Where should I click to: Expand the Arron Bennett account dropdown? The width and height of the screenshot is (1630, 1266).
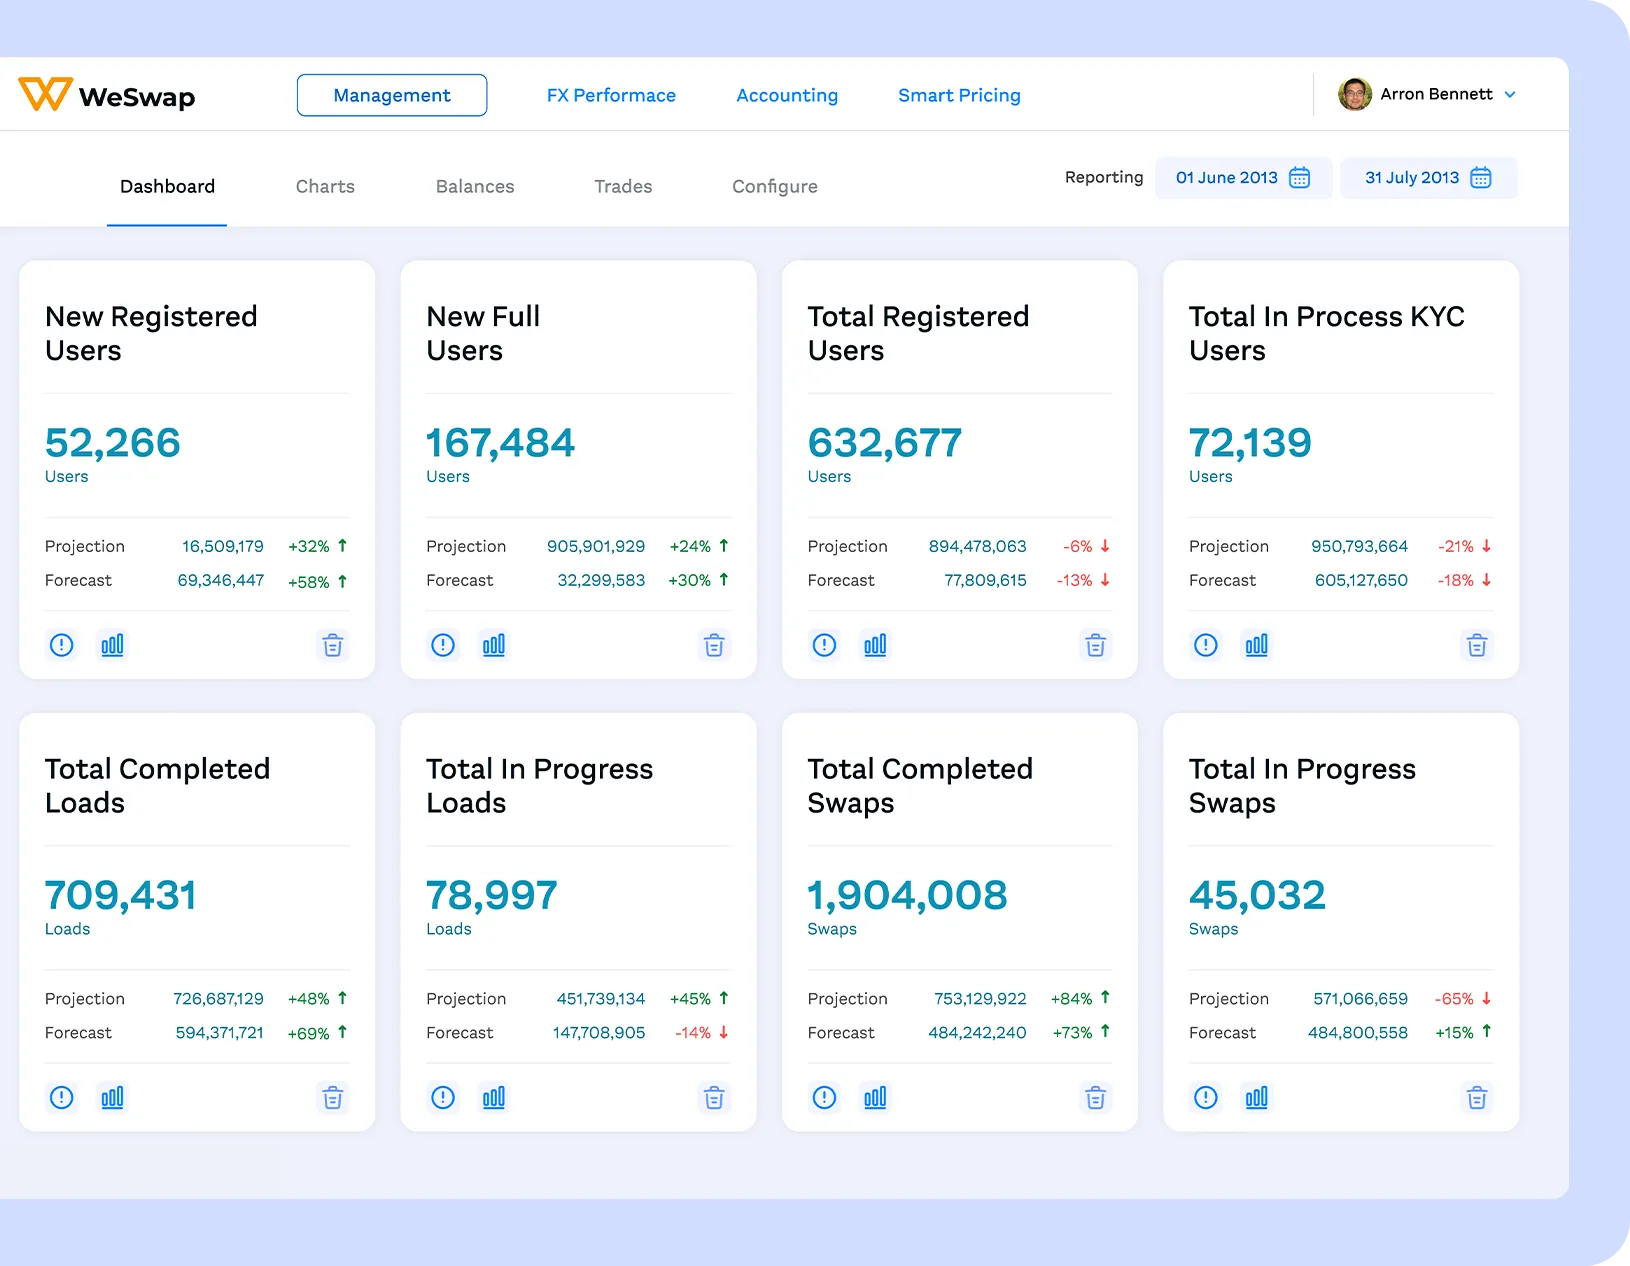pyautogui.click(x=1510, y=95)
